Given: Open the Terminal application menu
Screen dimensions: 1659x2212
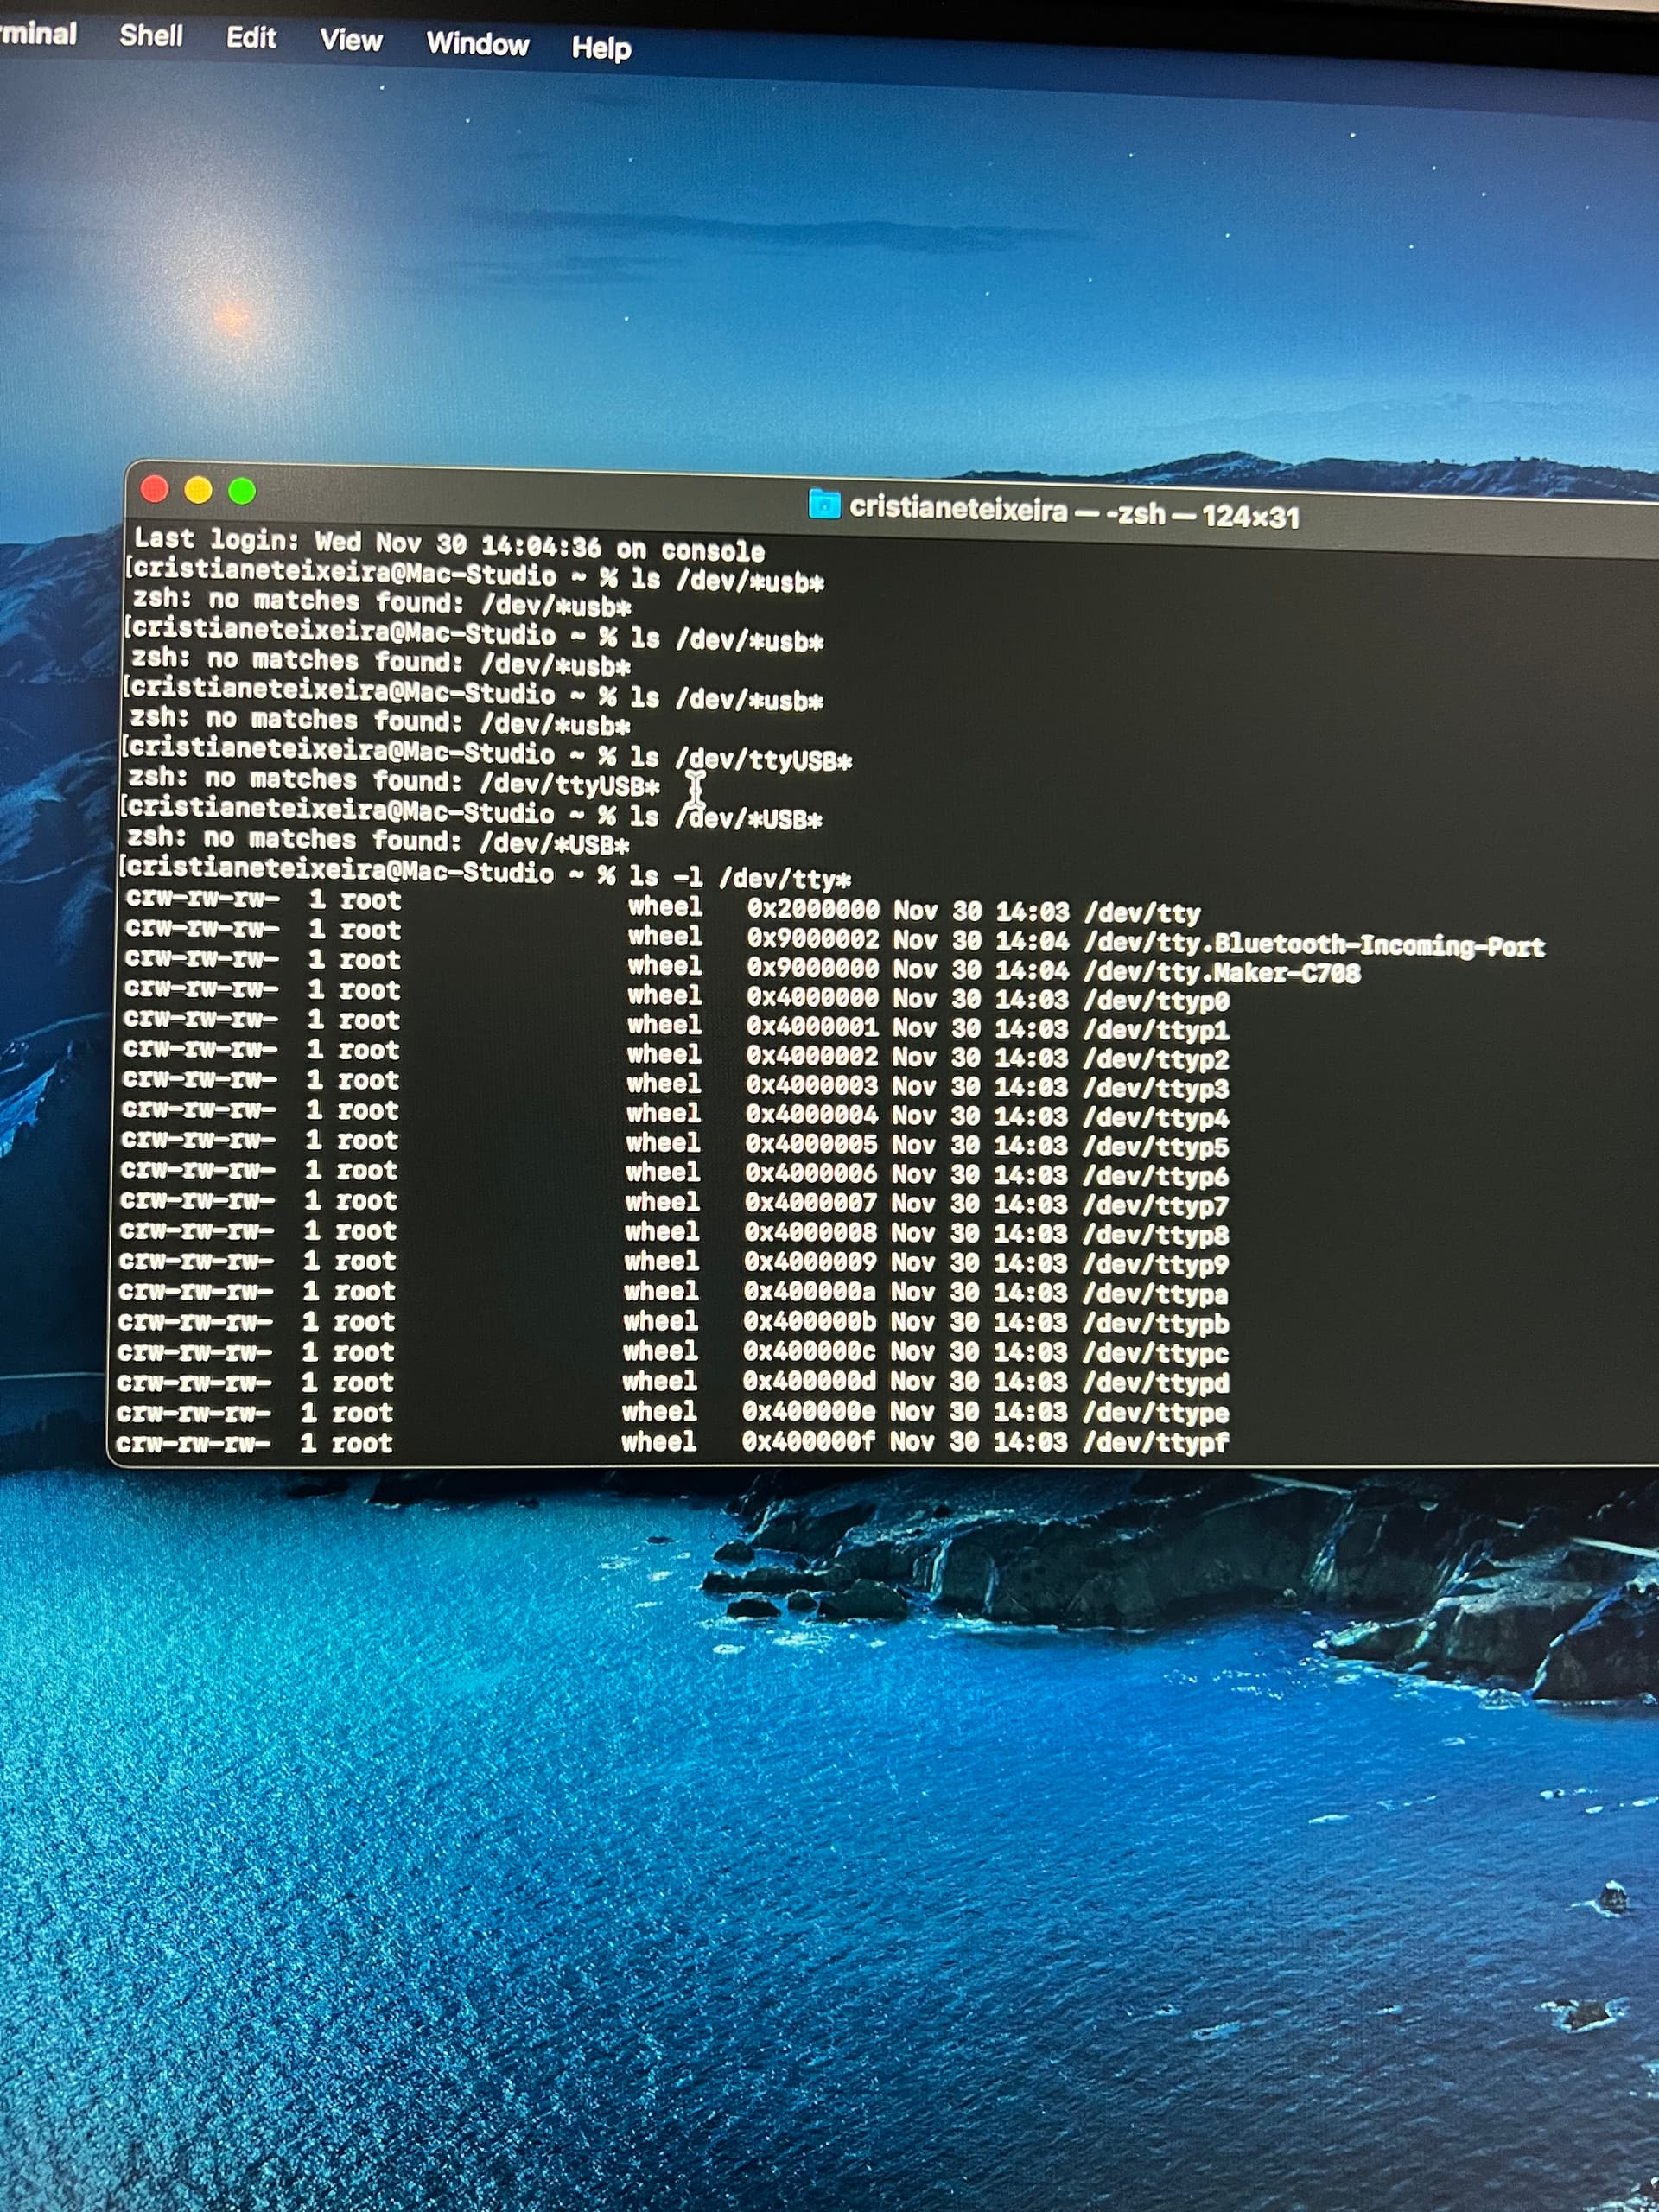Looking at the screenshot, I should point(38,34).
